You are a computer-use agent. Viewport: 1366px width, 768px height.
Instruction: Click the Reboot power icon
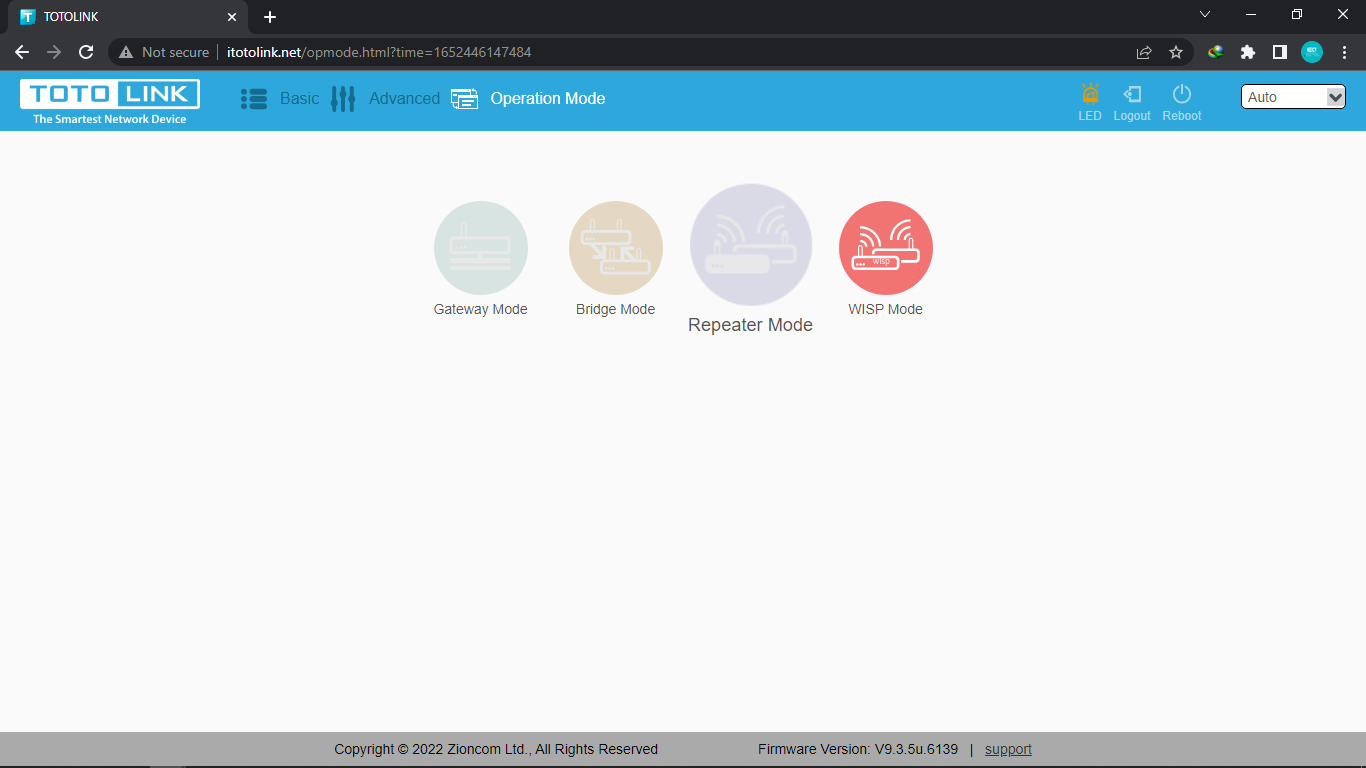click(x=1182, y=94)
